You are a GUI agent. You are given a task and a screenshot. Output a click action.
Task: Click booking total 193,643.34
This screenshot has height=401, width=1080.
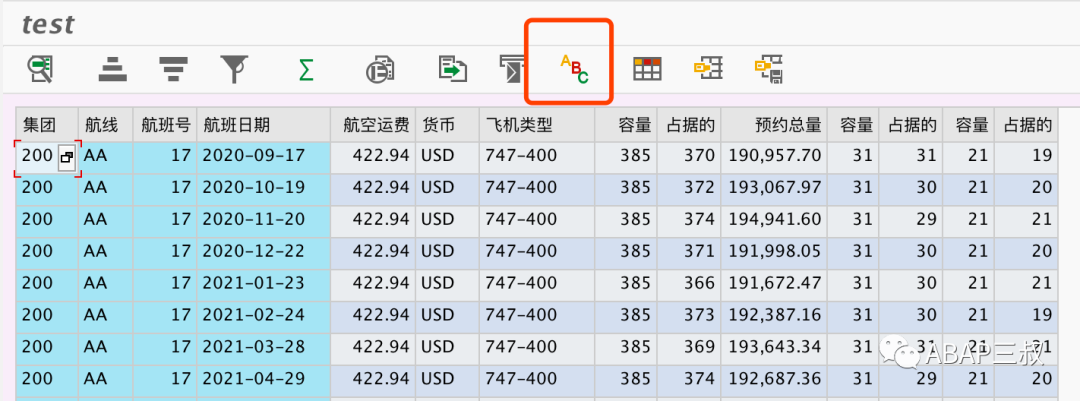tap(774, 347)
